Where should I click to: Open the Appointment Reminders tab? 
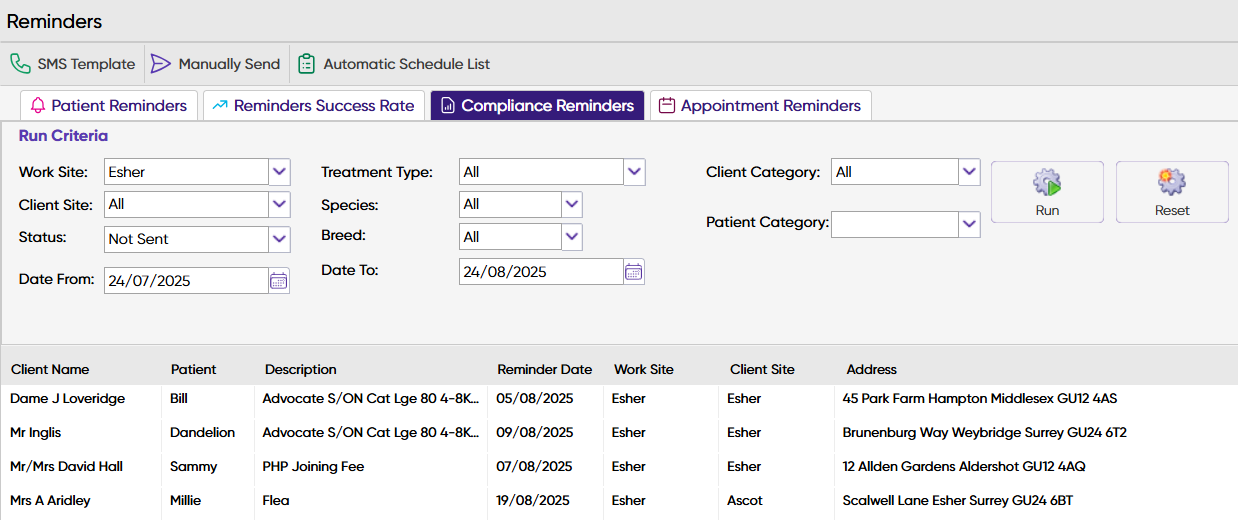(760, 106)
